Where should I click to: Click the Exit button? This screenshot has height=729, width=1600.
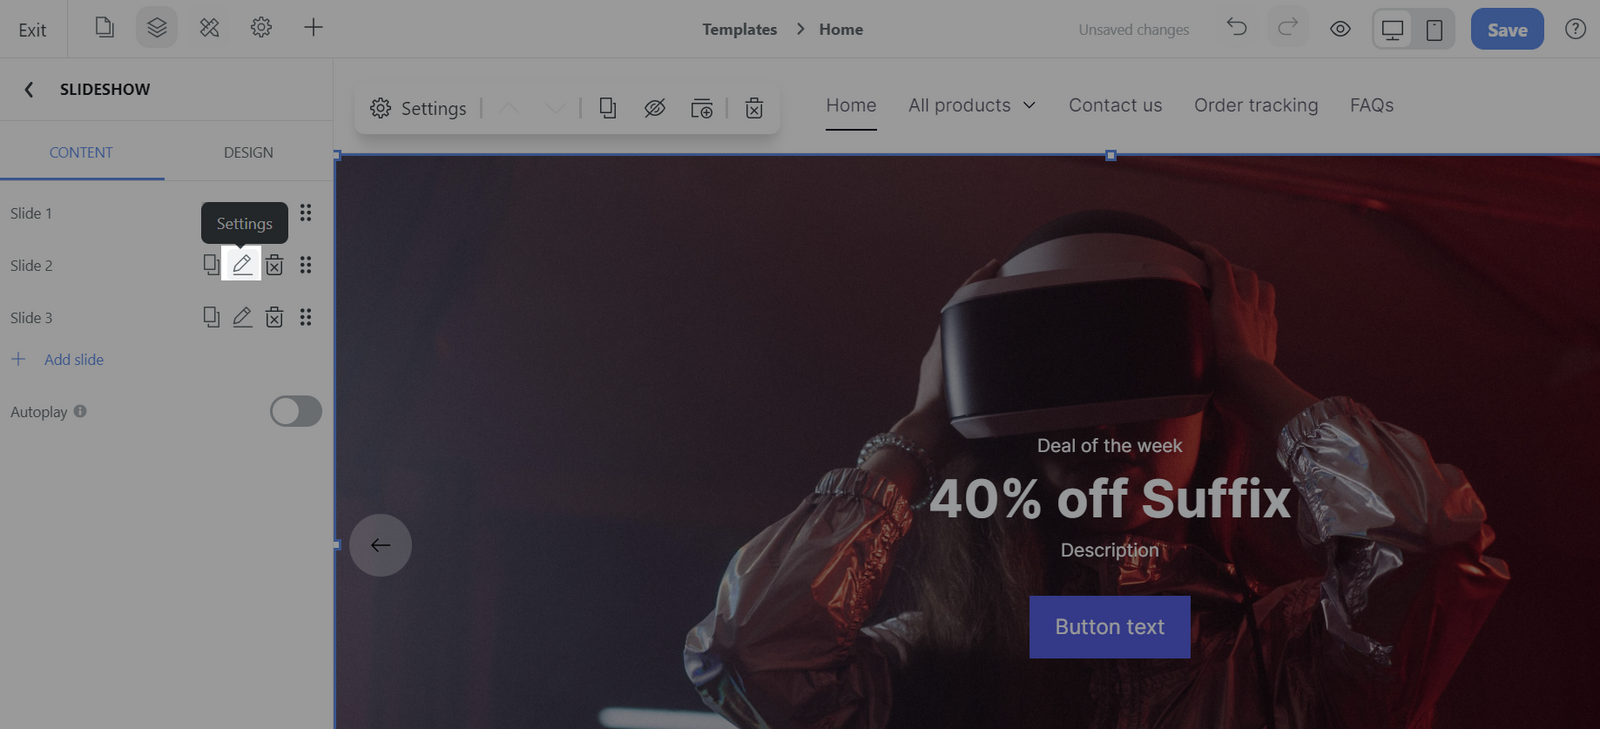tap(32, 30)
